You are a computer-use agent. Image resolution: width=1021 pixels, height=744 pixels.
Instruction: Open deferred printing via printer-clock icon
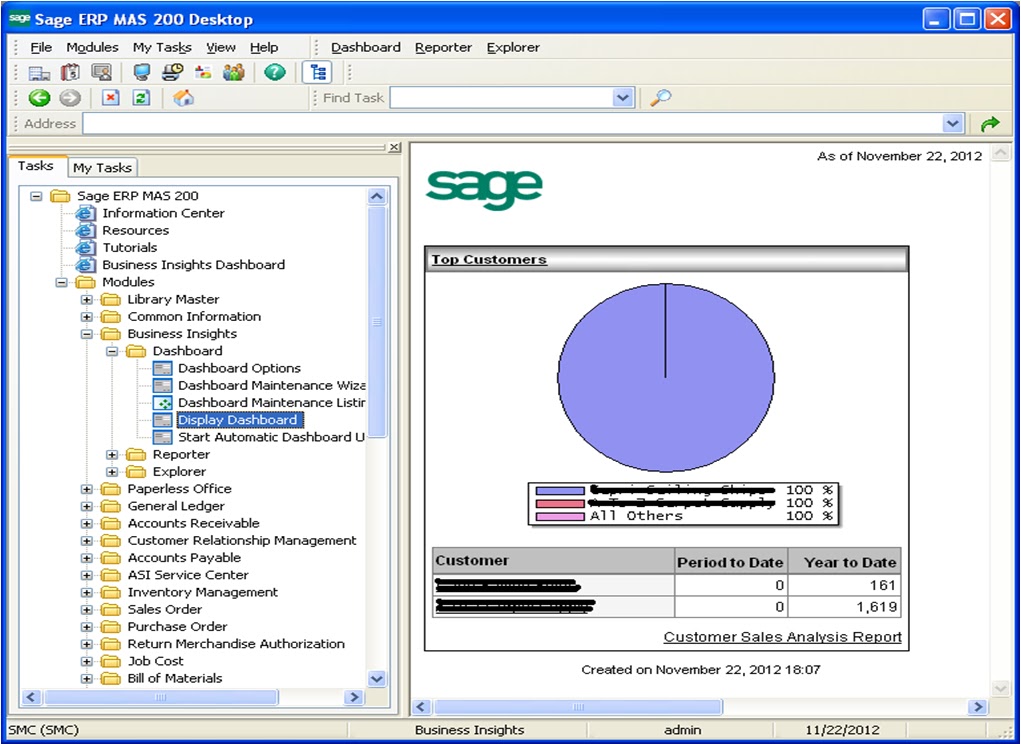(173, 72)
